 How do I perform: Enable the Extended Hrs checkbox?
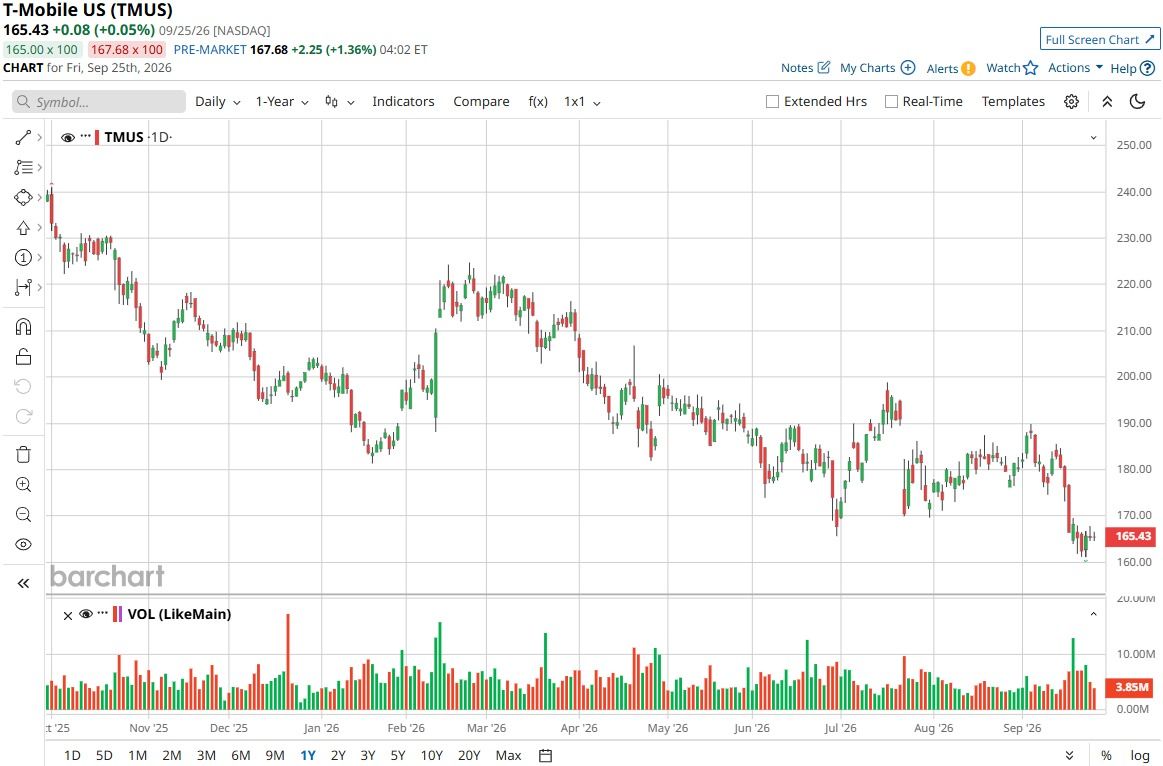(772, 102)
